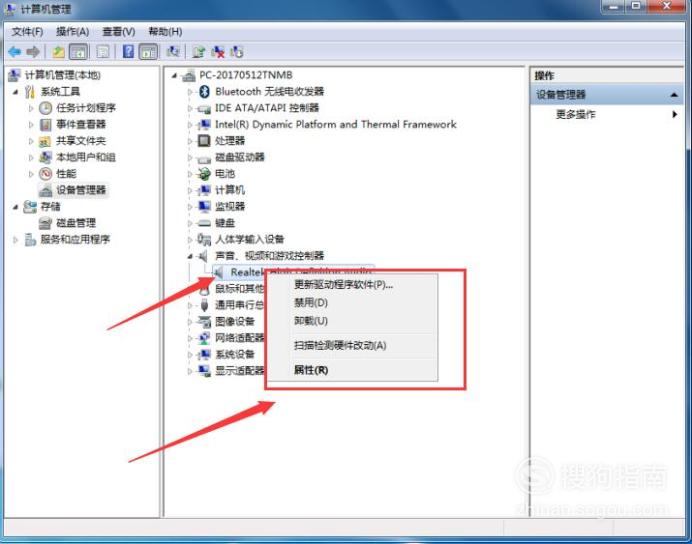Click the 电池 battery device icon

coord(203,174)
